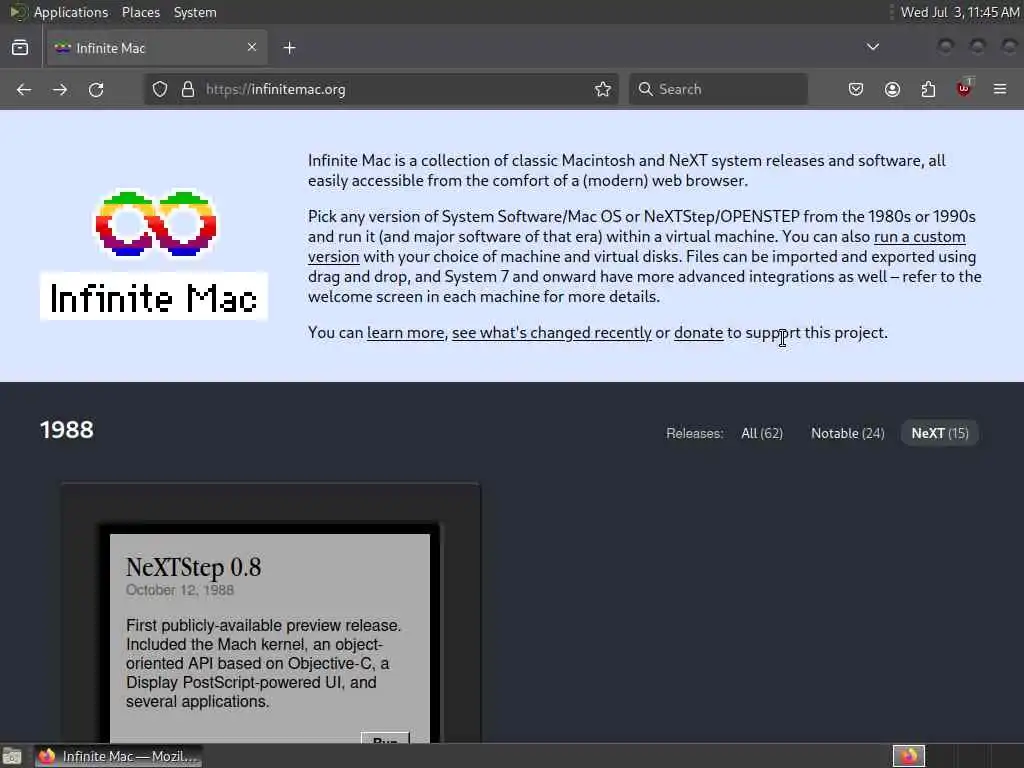Show All (62) releases
The width and height of the screenshot is (1024, 768).
pos(762,433)
